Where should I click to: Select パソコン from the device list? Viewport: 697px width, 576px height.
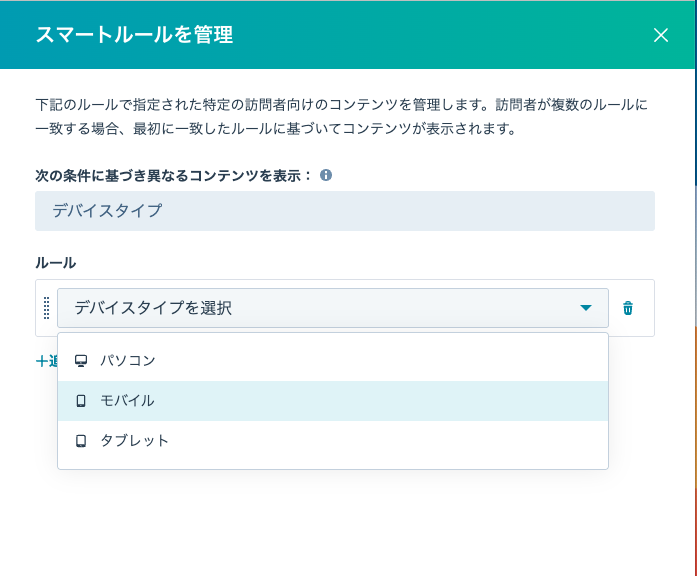pos(128,360)
